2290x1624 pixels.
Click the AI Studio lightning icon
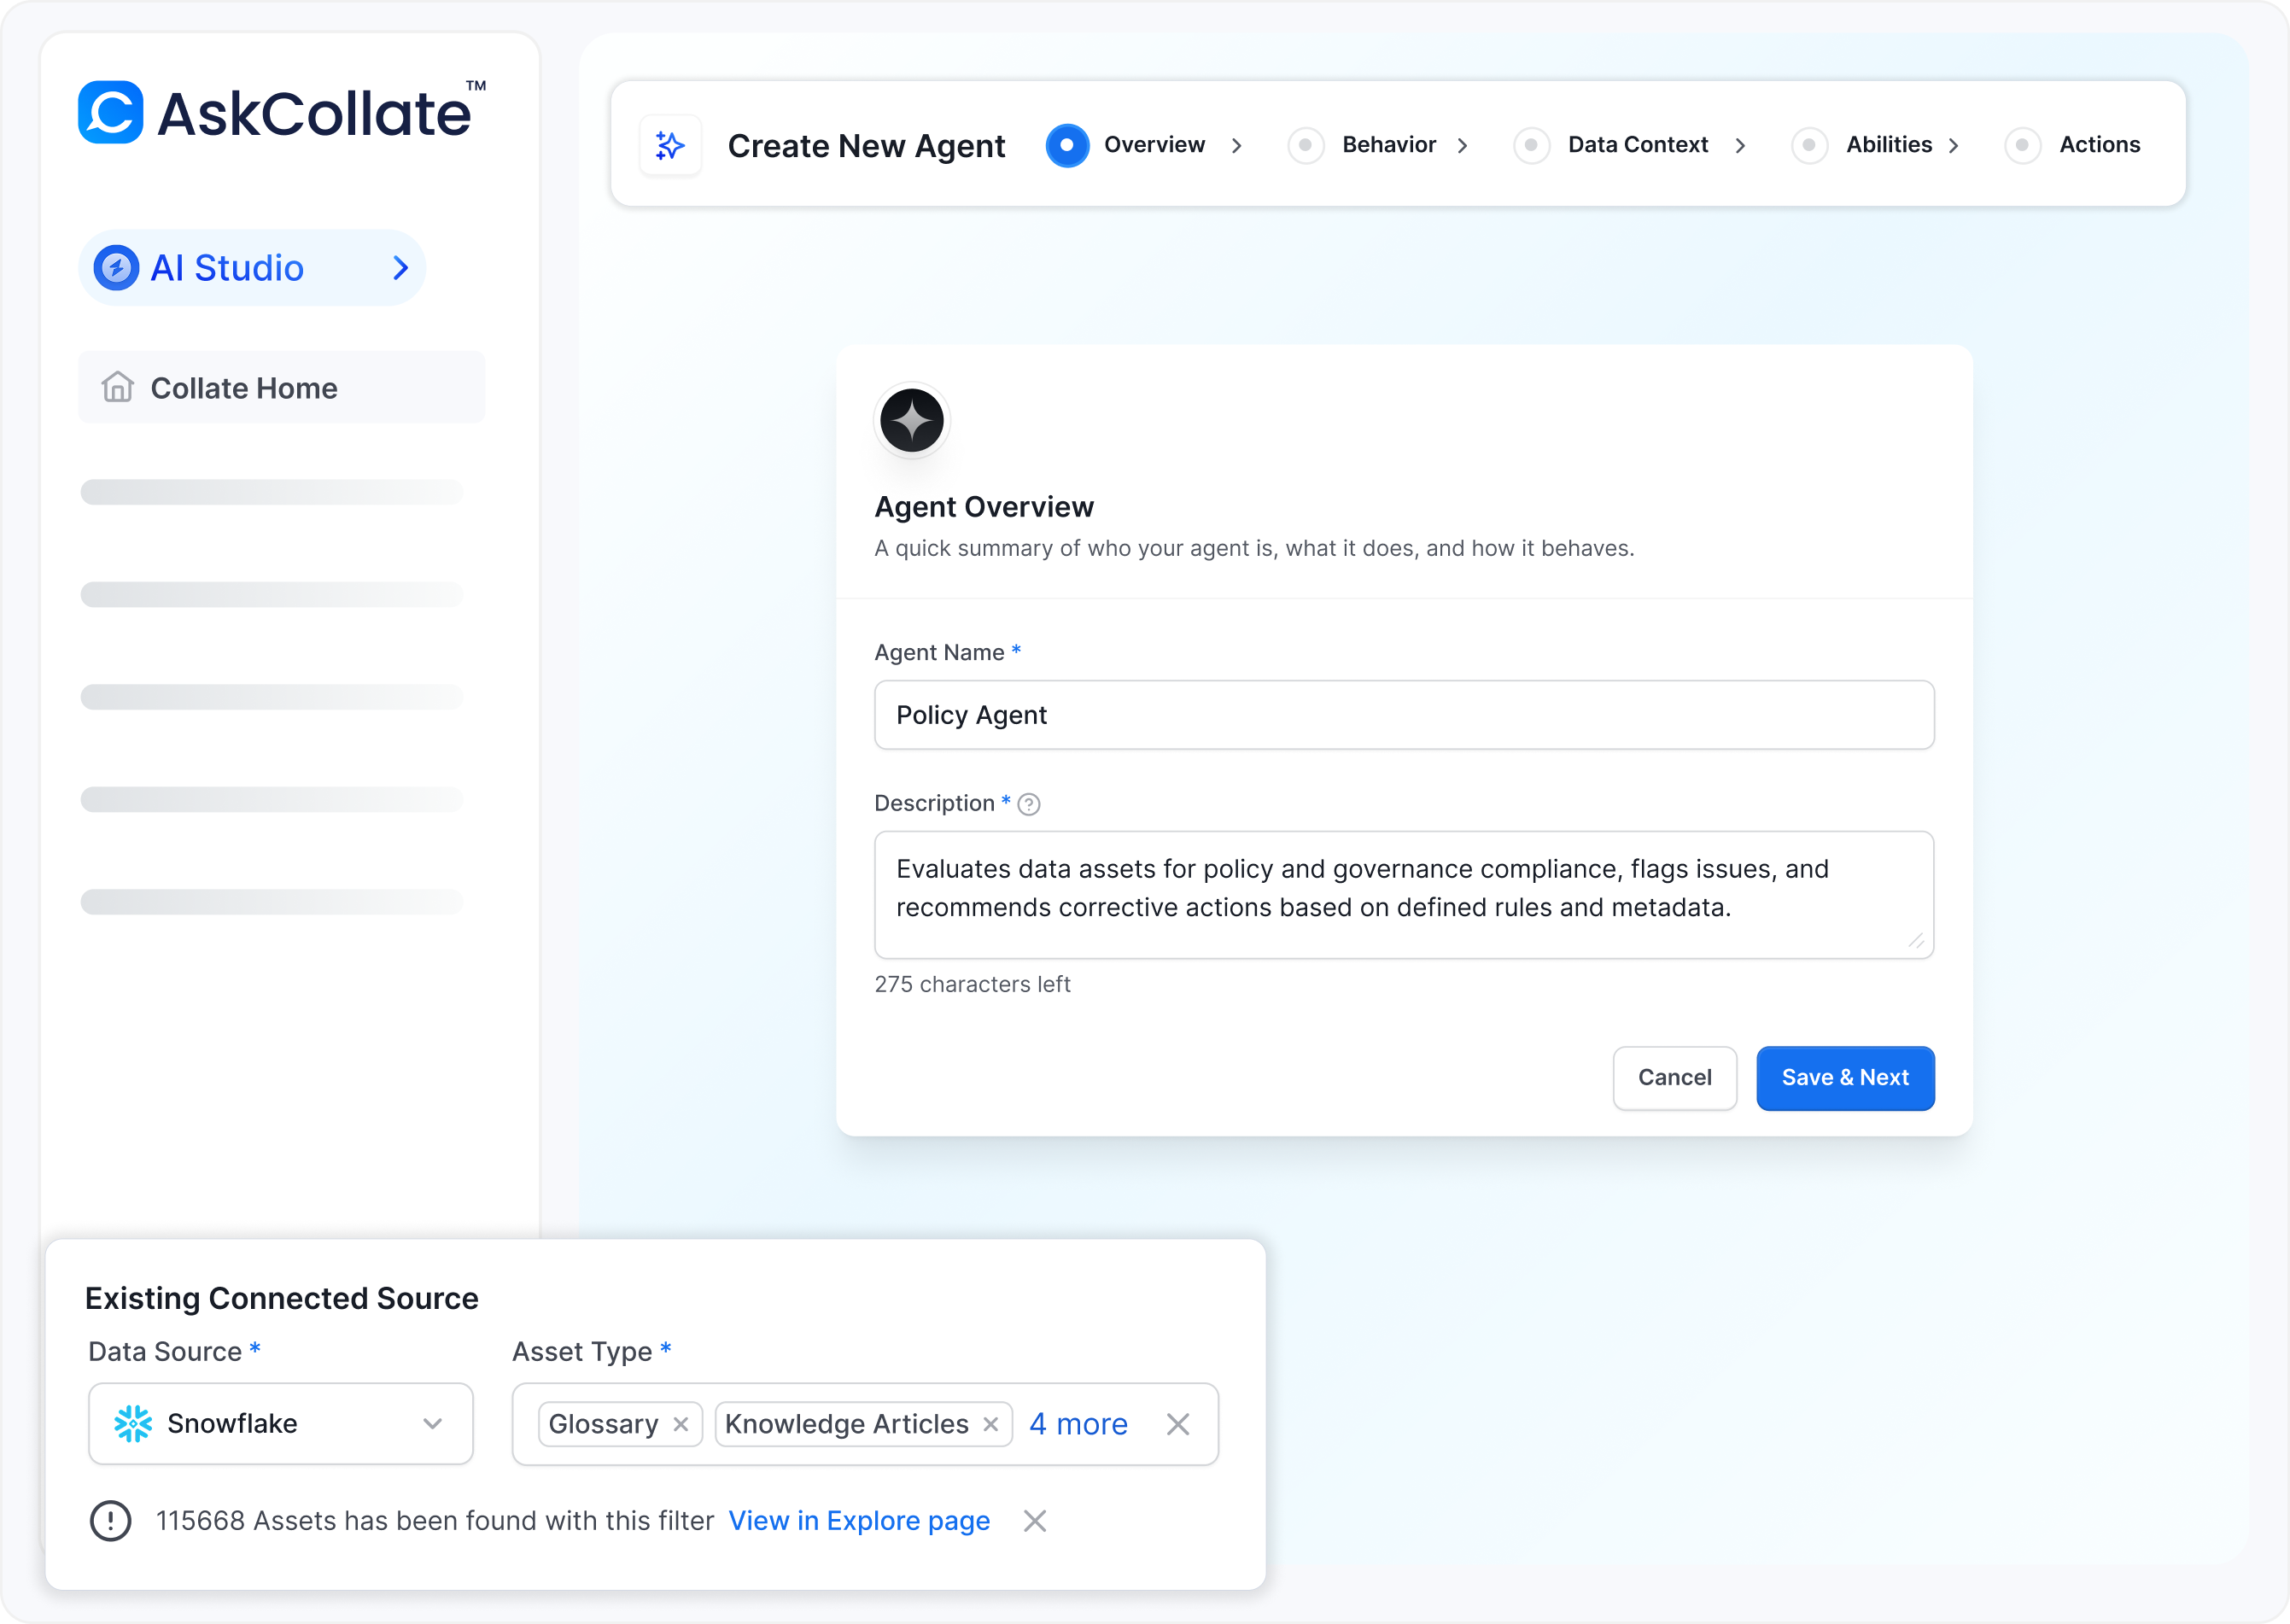click(x=116, y=268)
